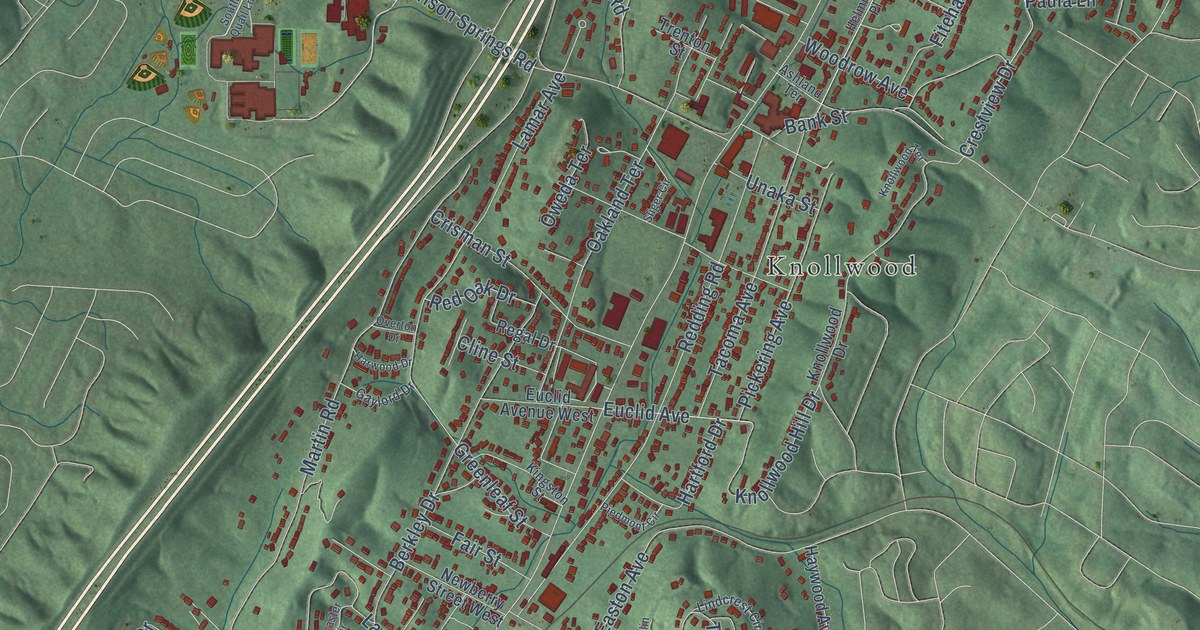
Task: Select the Cline St label
Action: [487, 351]
